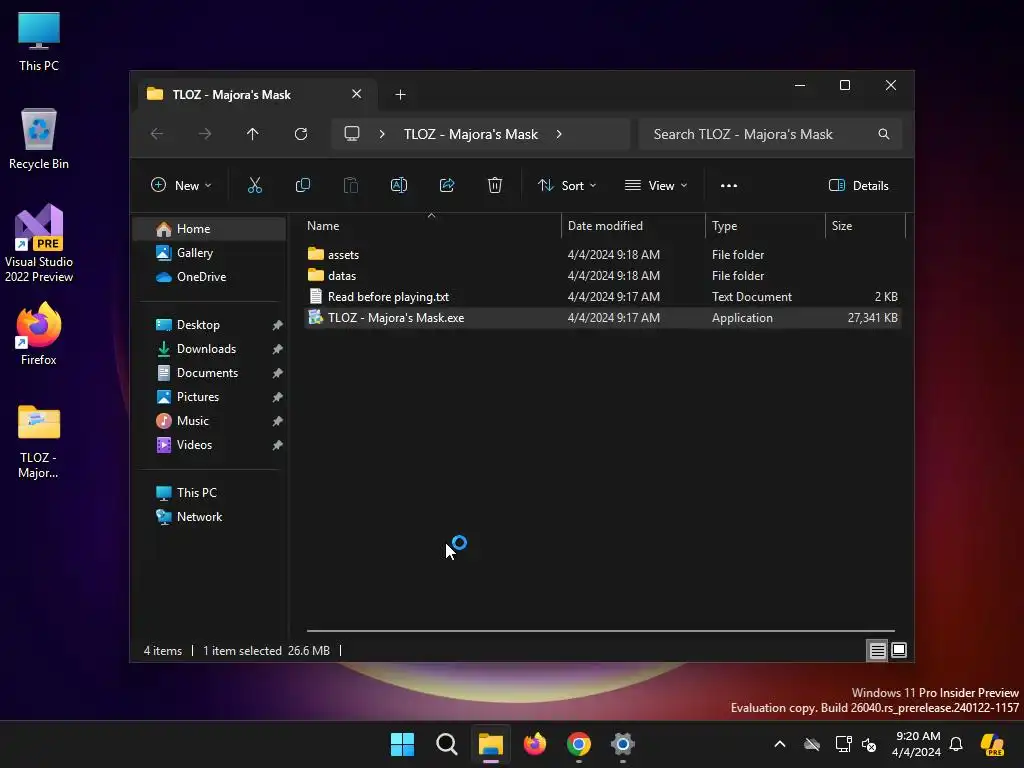Go forward with the right arrow
1024x768 pixels.
coord(205,134)
